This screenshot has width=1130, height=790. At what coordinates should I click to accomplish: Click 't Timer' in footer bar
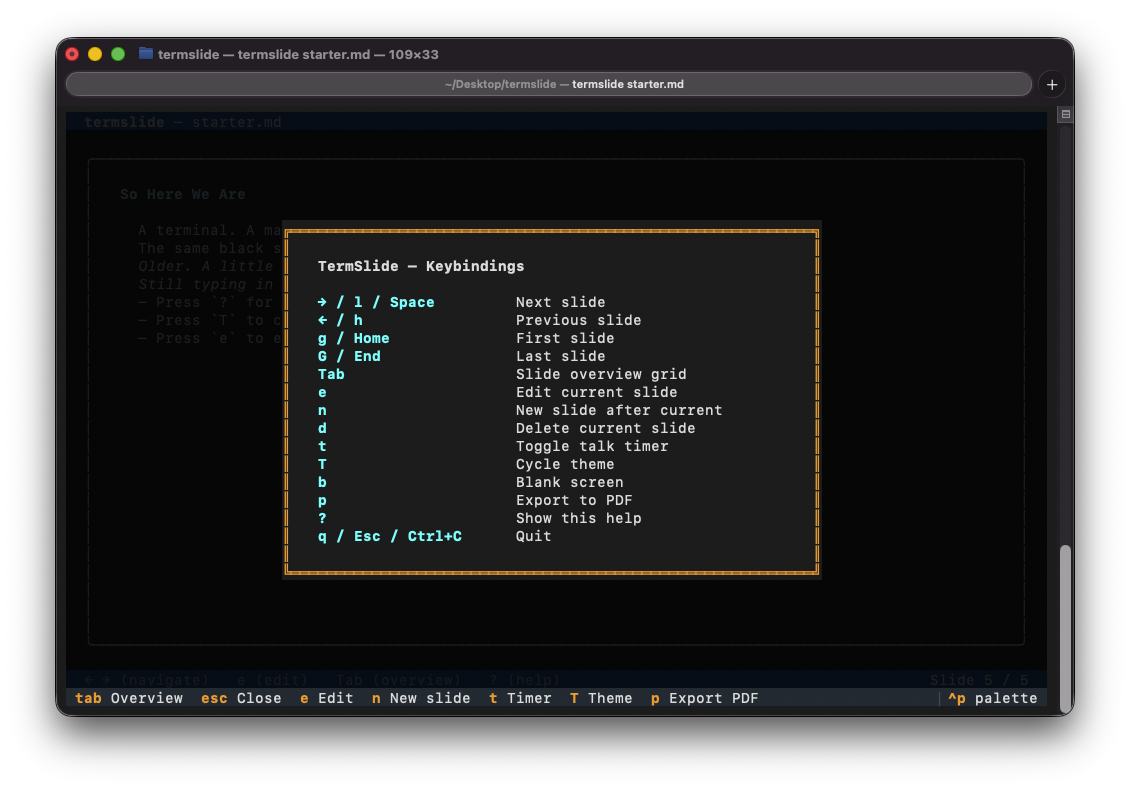pos(520,698)
